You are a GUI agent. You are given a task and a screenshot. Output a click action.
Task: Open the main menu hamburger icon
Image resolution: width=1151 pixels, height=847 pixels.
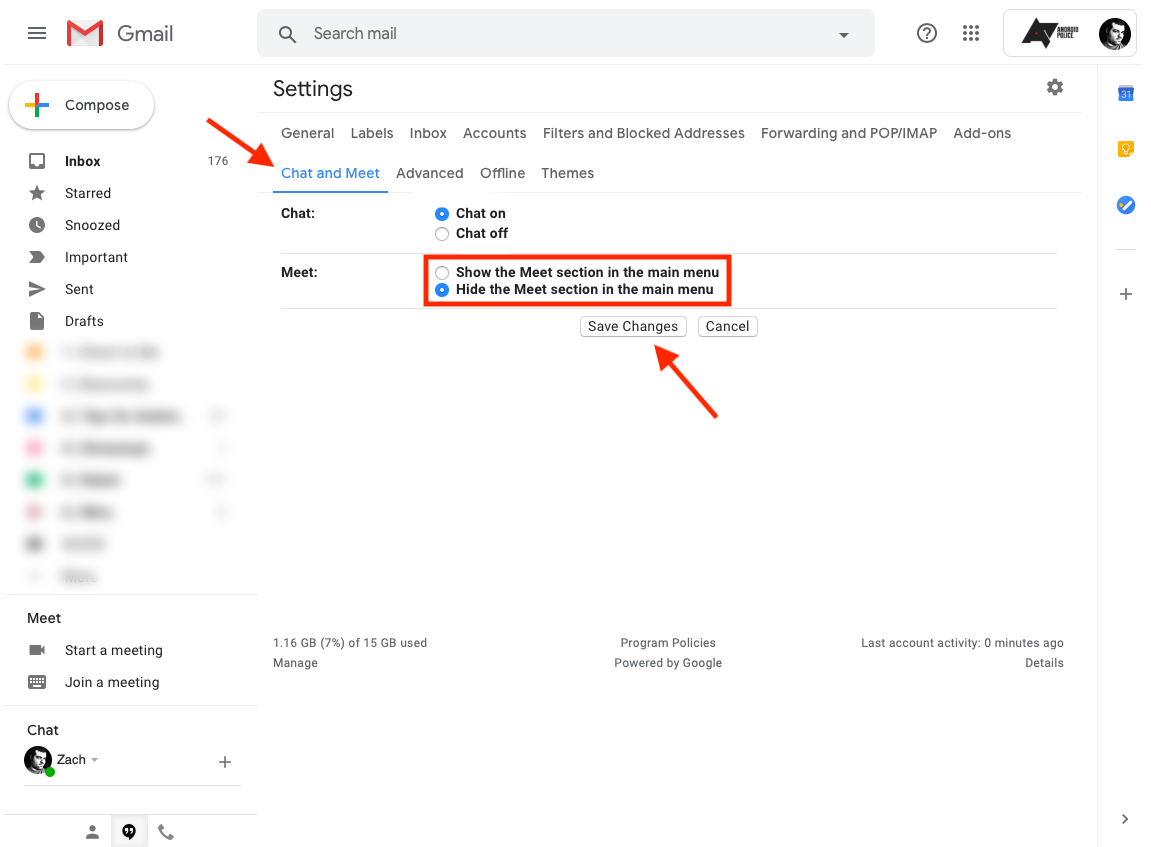point(37,33)
